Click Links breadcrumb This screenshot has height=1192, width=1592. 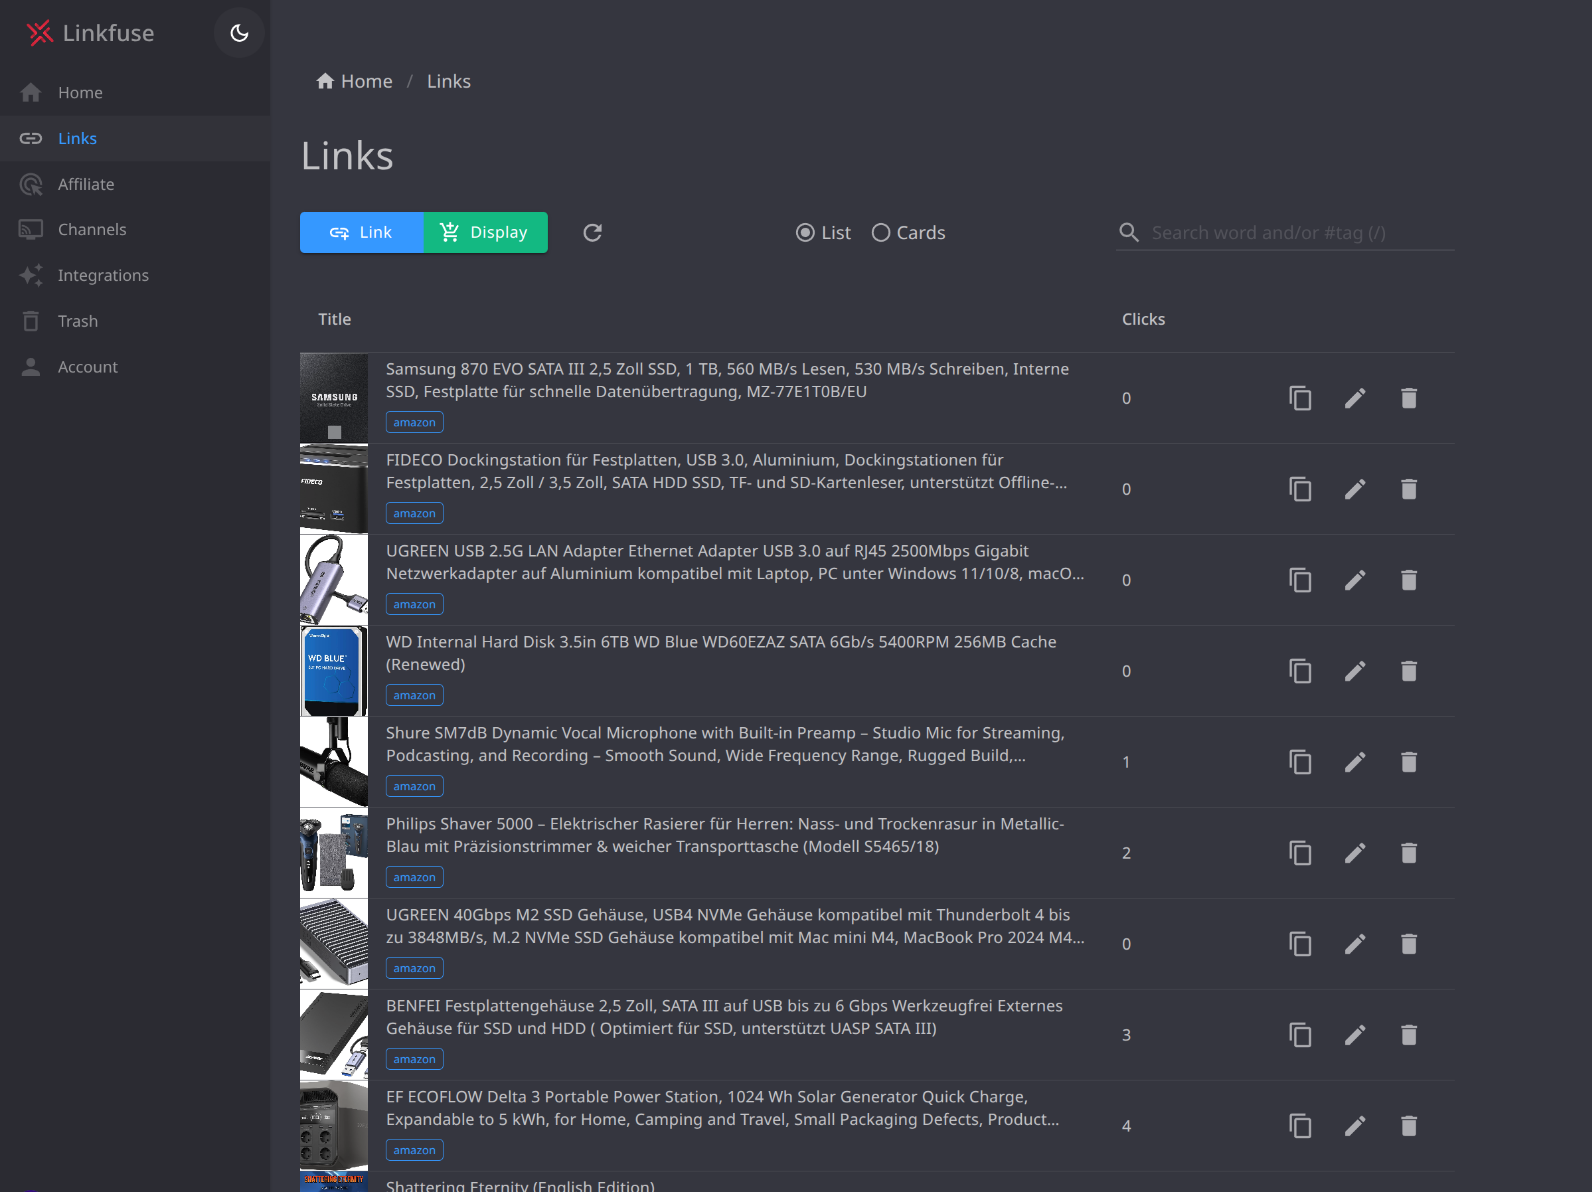coord(449,81)
